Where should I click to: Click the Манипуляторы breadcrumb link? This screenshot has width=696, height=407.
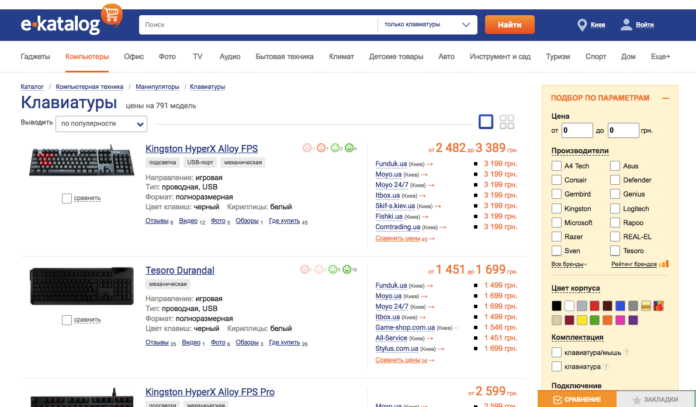point(157,87)
